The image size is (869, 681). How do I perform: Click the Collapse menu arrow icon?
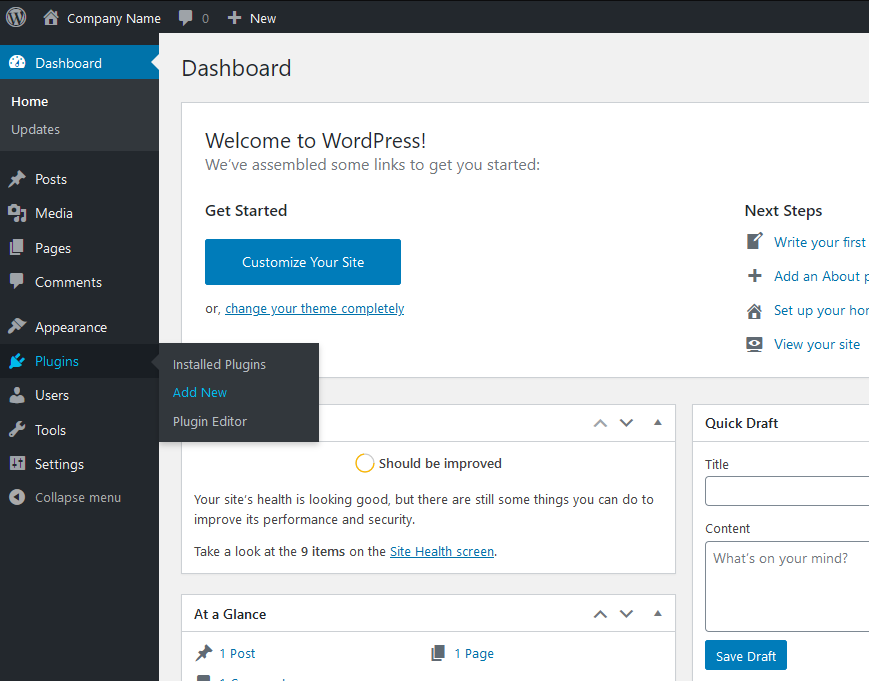tap(17, 497)
